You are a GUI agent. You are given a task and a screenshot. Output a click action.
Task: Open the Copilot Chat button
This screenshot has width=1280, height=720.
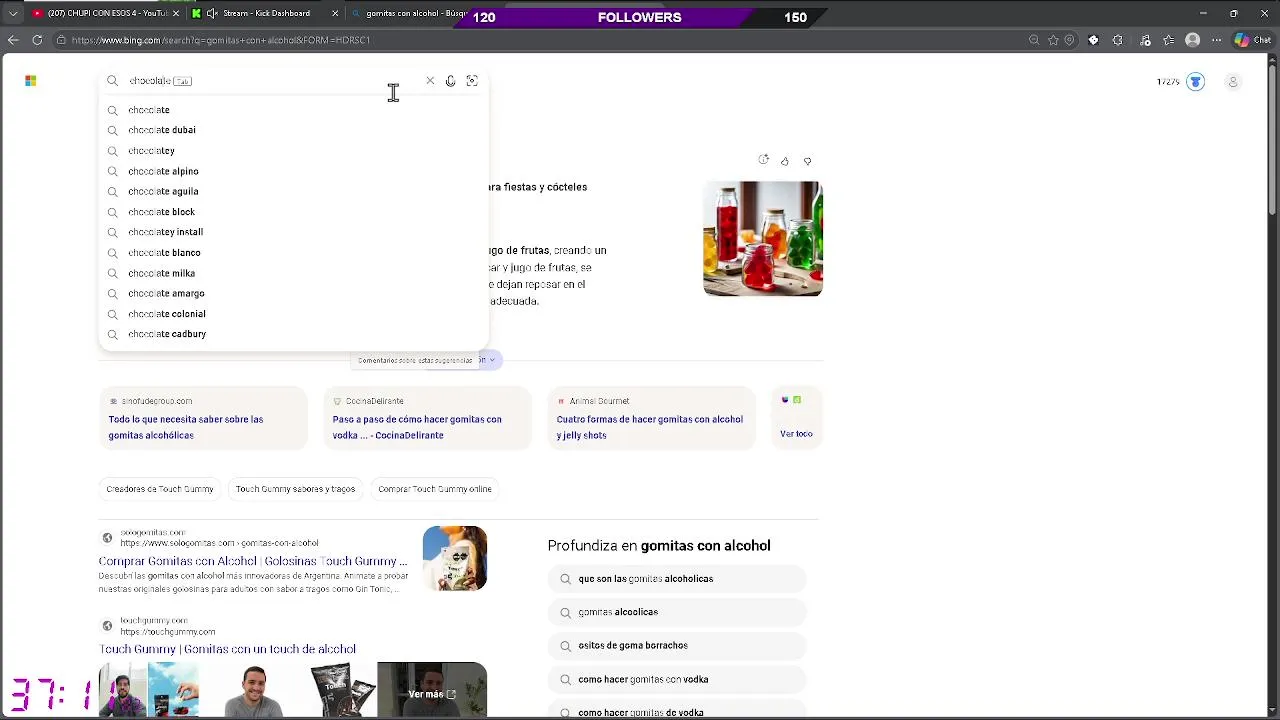coord(1253,40)
